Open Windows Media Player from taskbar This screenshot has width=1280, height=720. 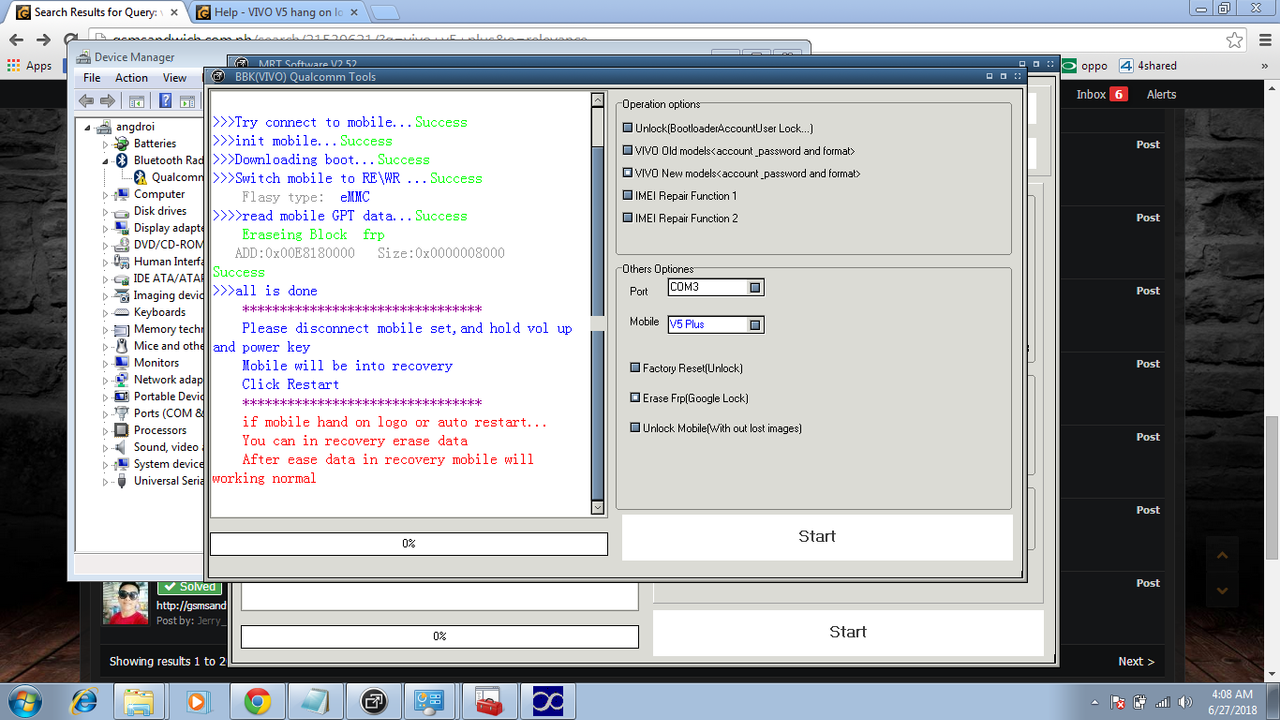197,701
